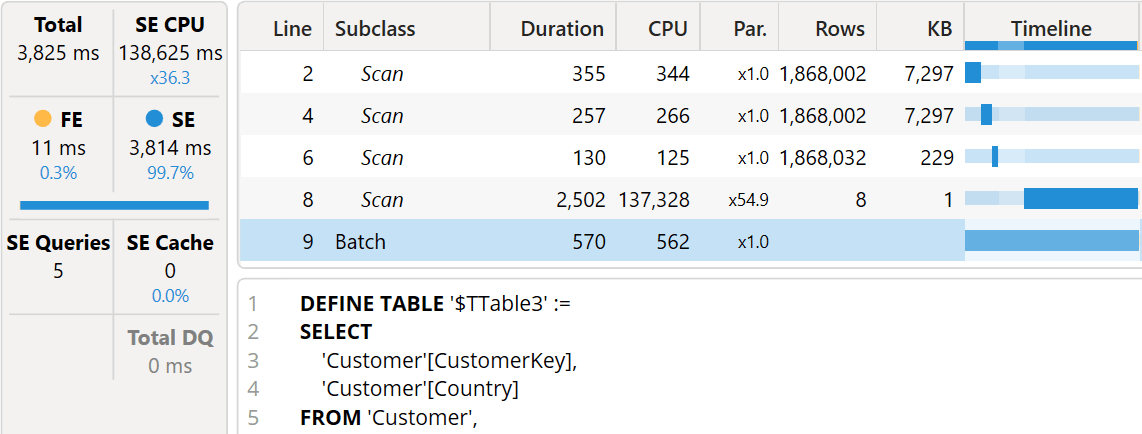
Task: Click the timeline bar of Batch row
Action: [x=1051, y=241]
